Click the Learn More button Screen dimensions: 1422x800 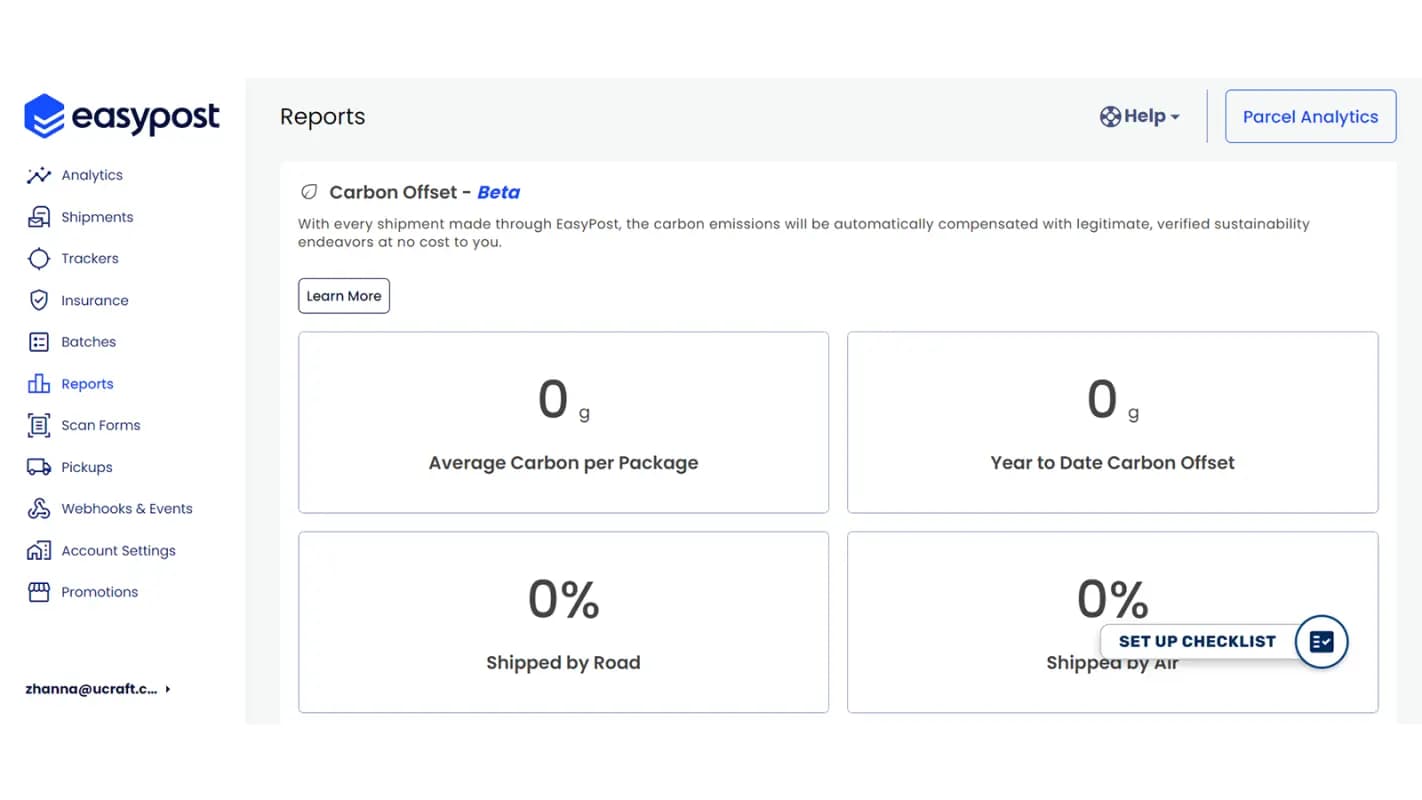pos(344,296)
